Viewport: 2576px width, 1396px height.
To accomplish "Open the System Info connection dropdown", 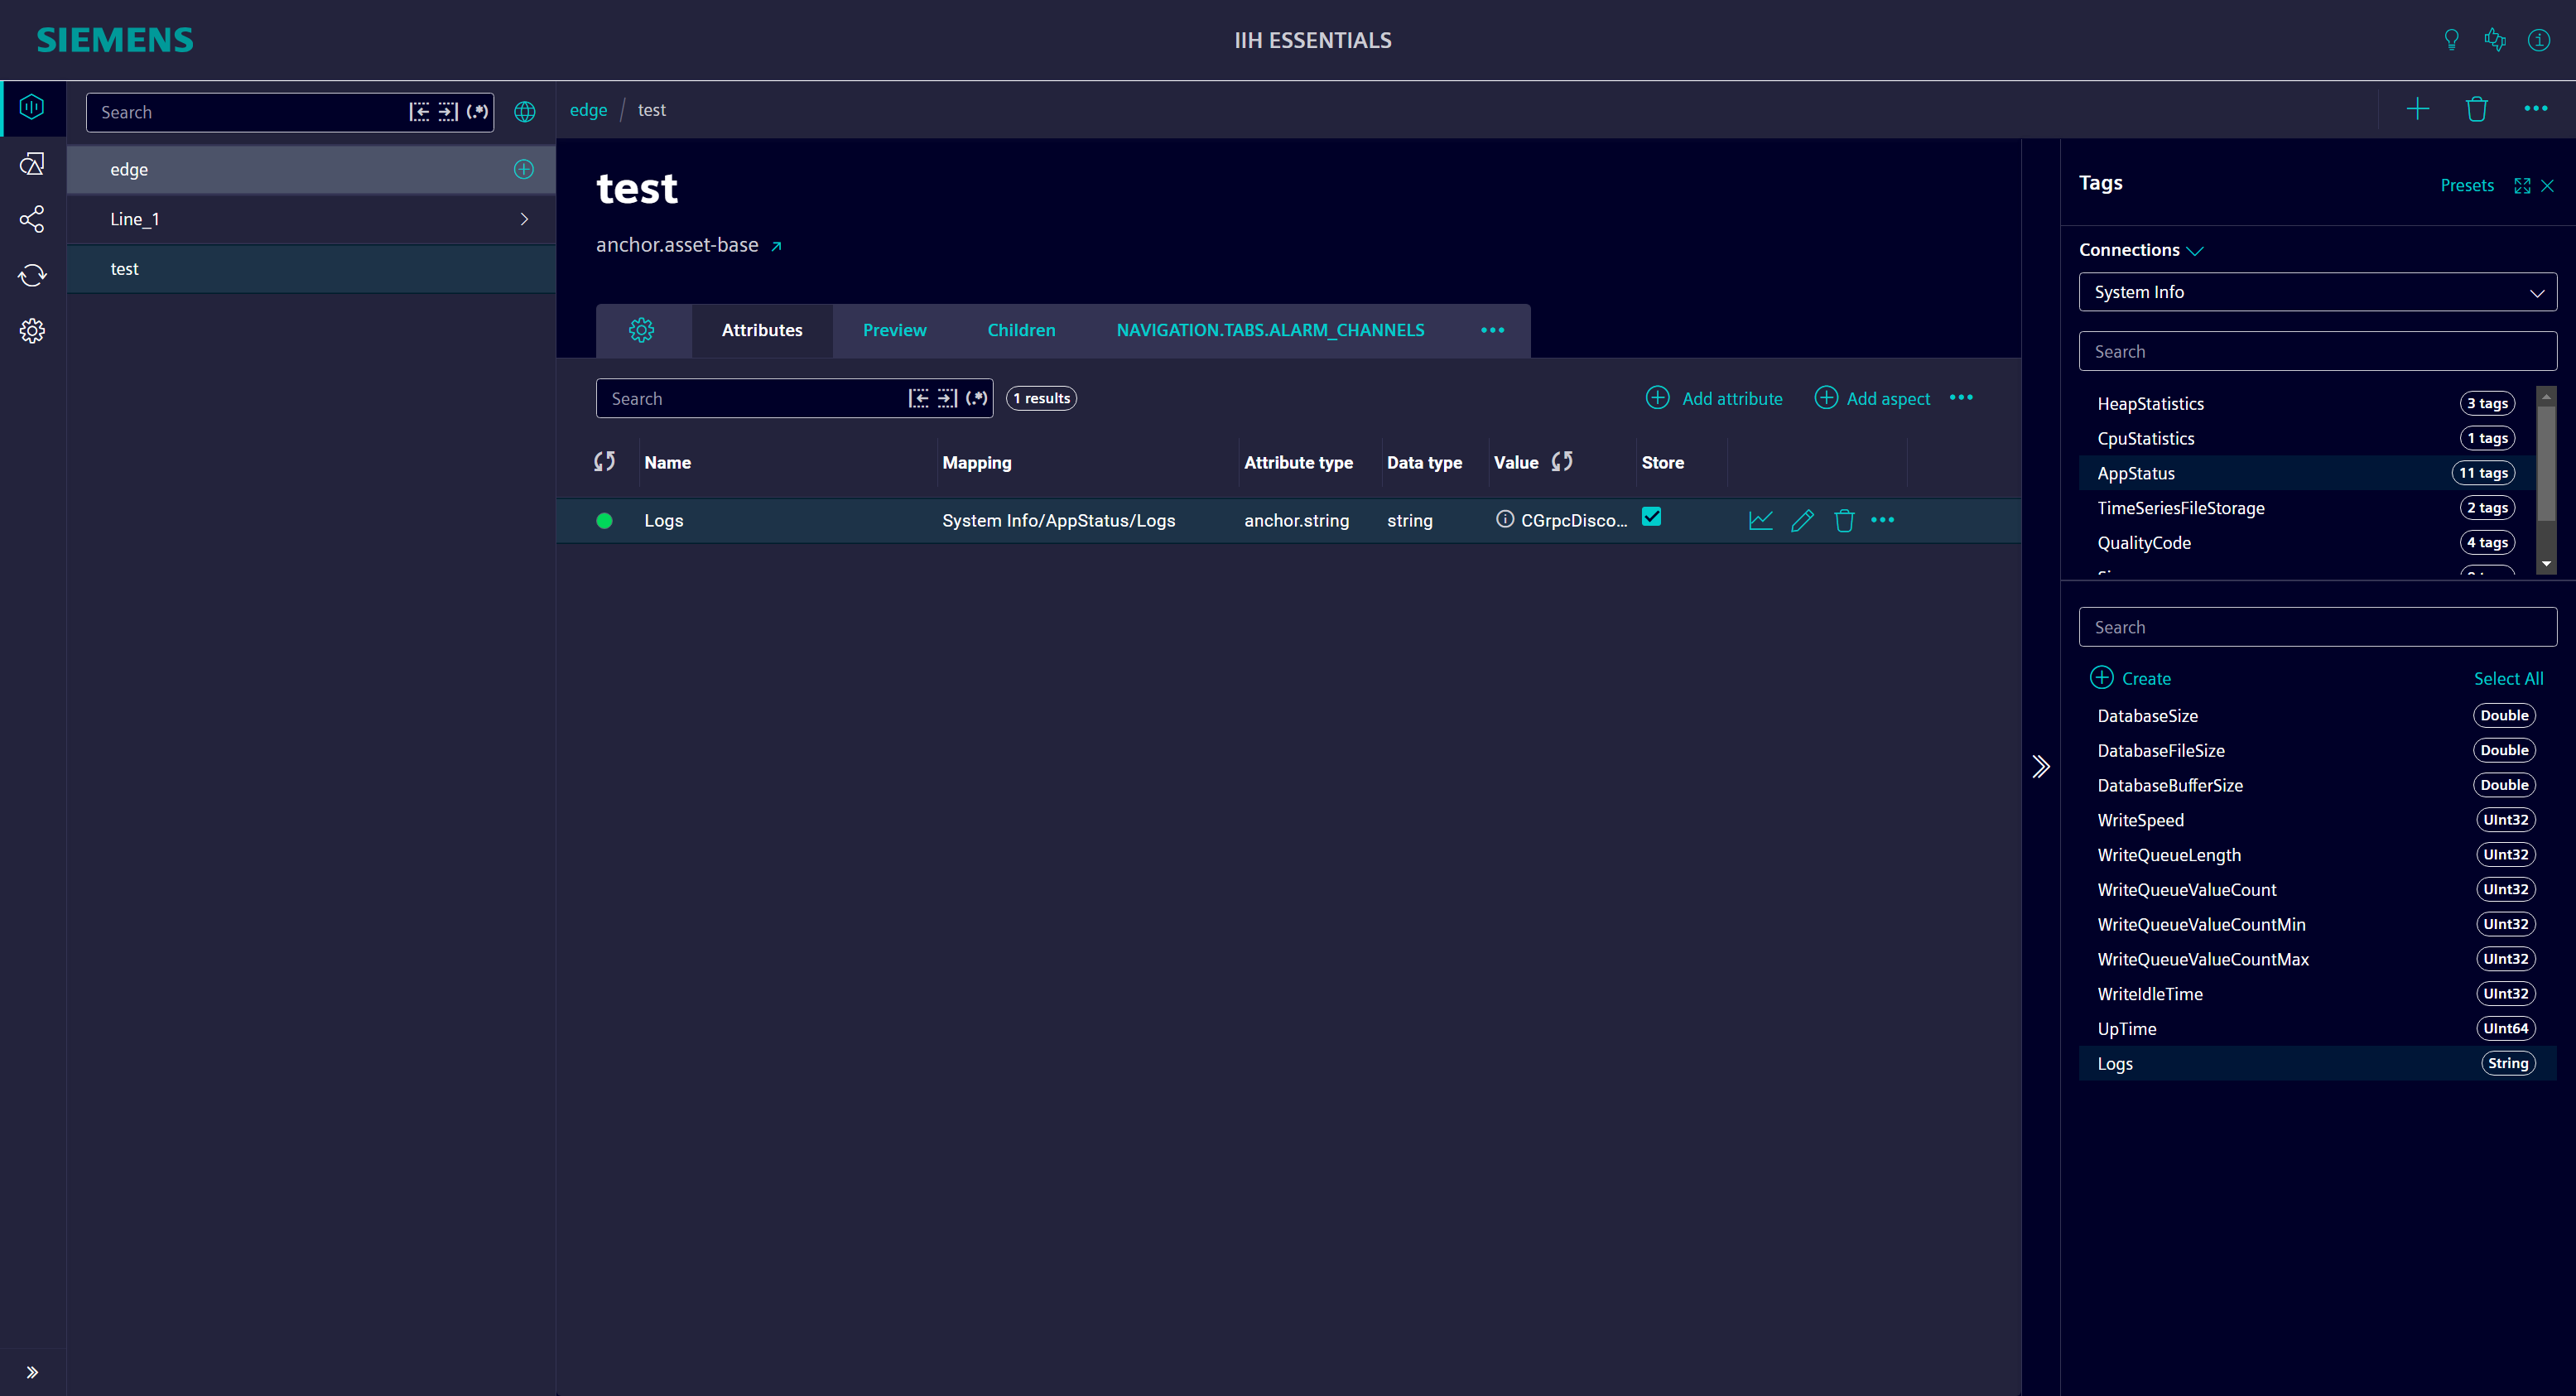I will [2317, 292].
